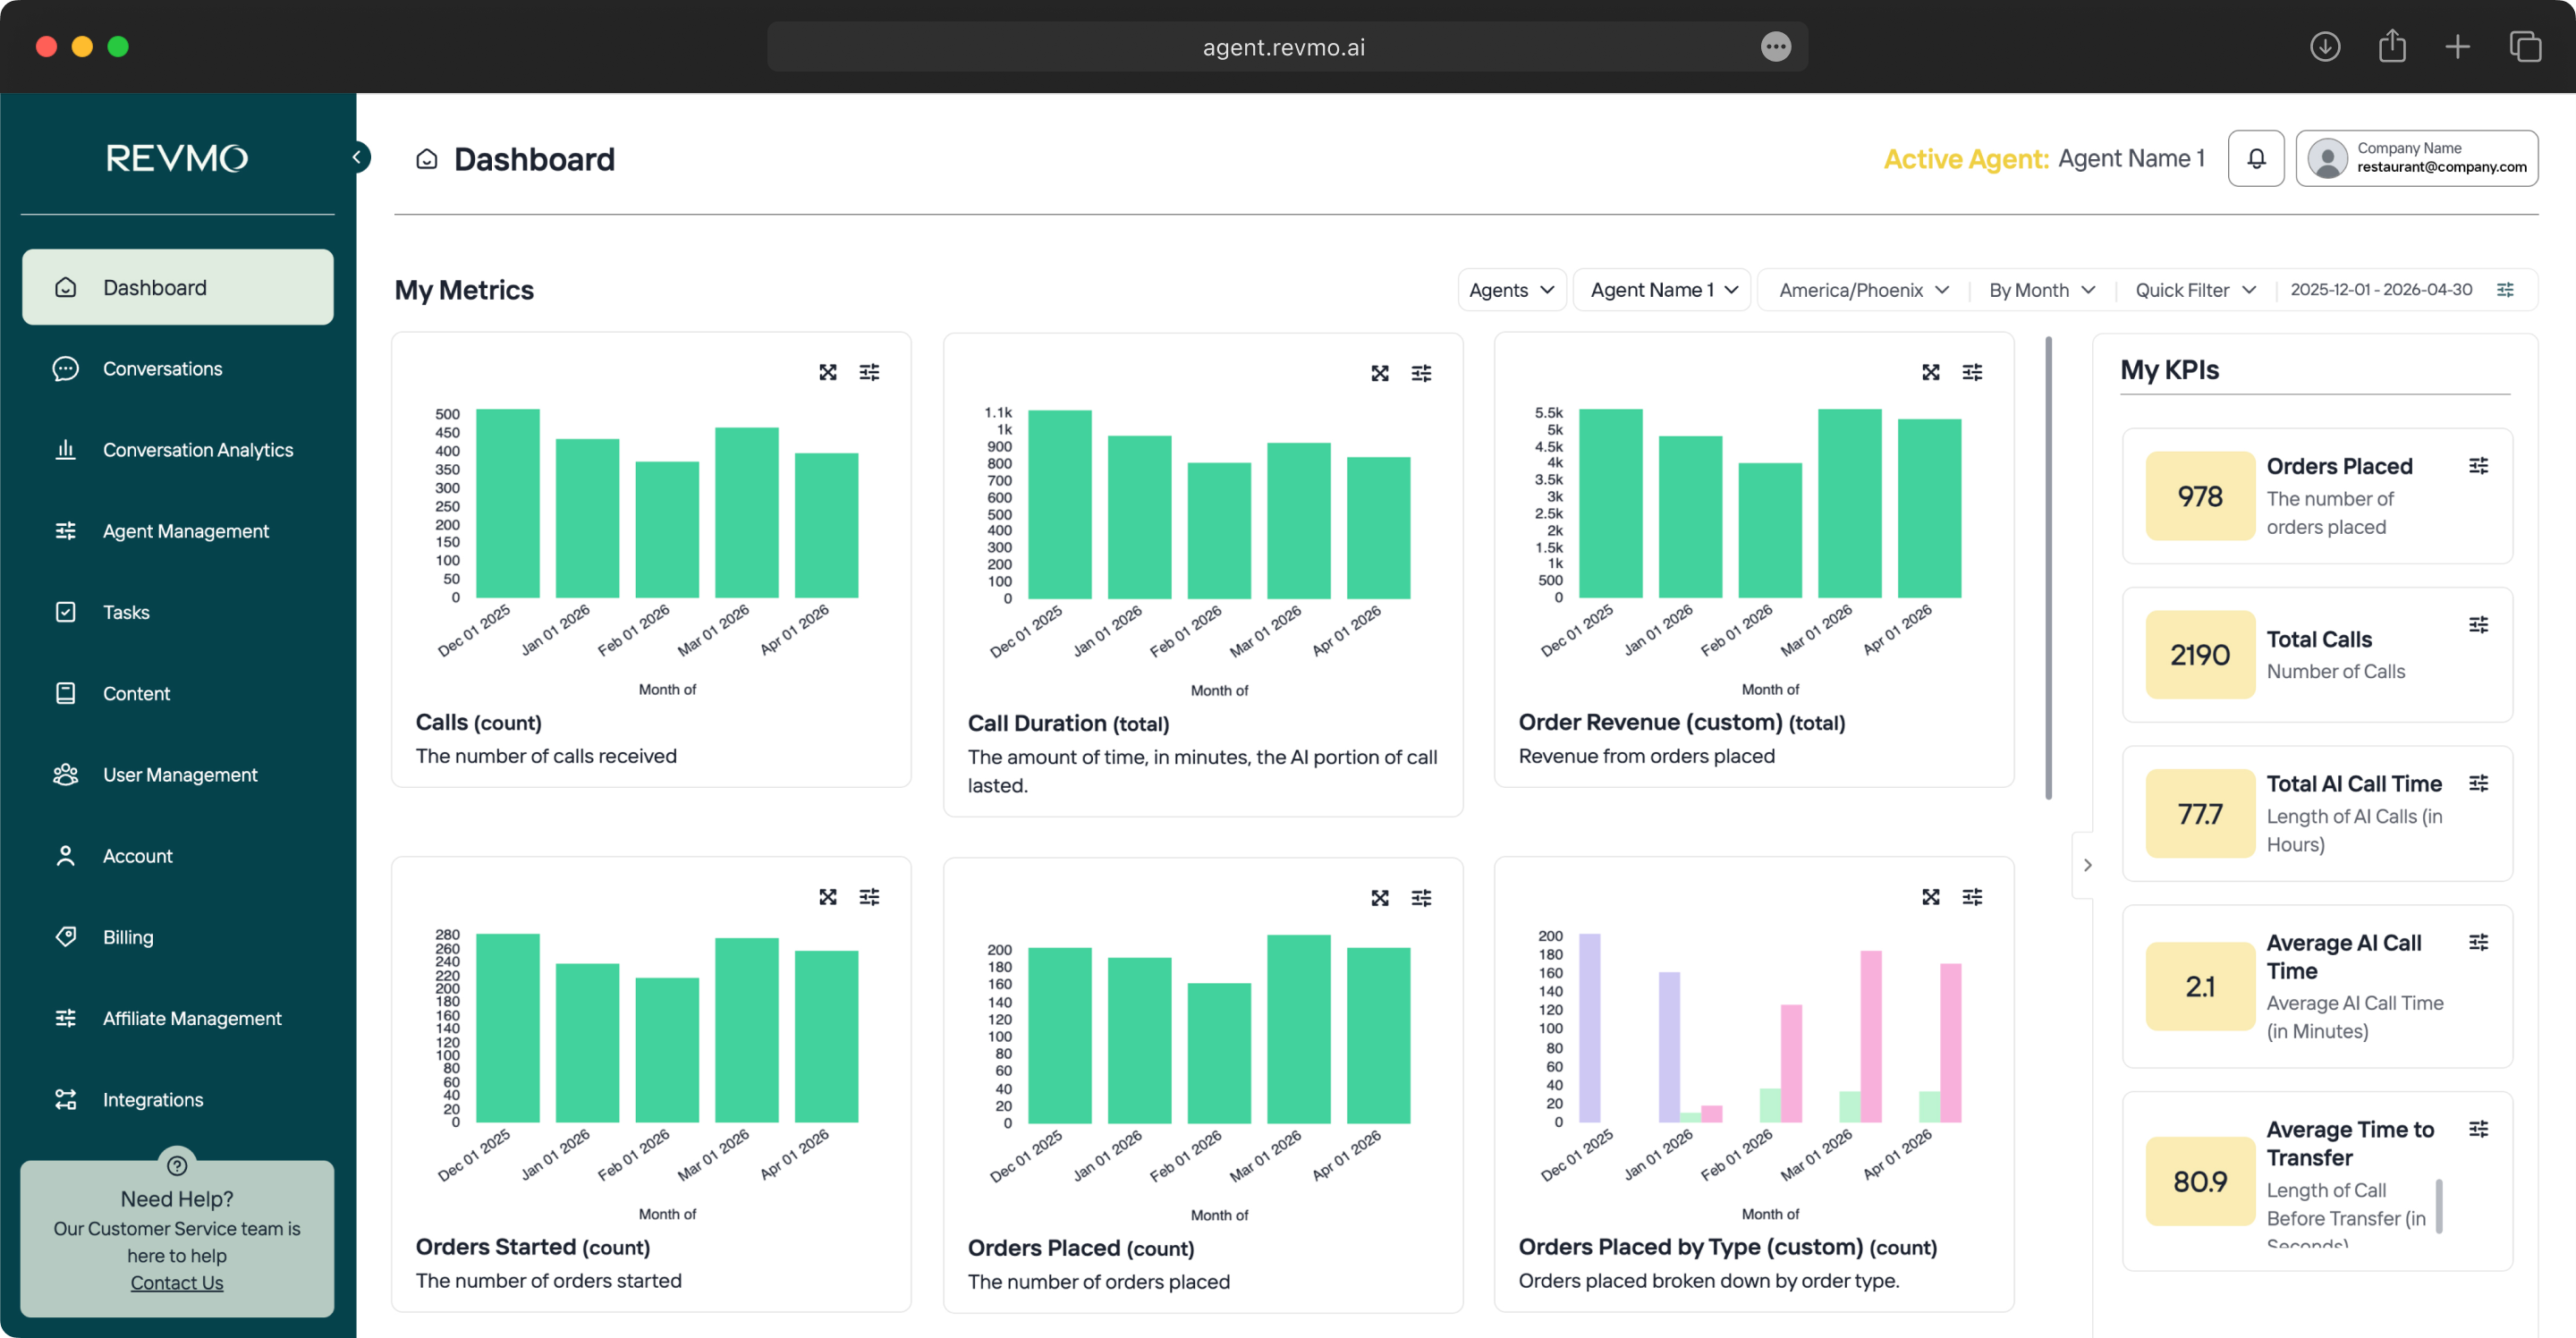Expand the Orders Started chart fullscreen
This screenshot has height=1338, width=2576.
click(828, 897)
